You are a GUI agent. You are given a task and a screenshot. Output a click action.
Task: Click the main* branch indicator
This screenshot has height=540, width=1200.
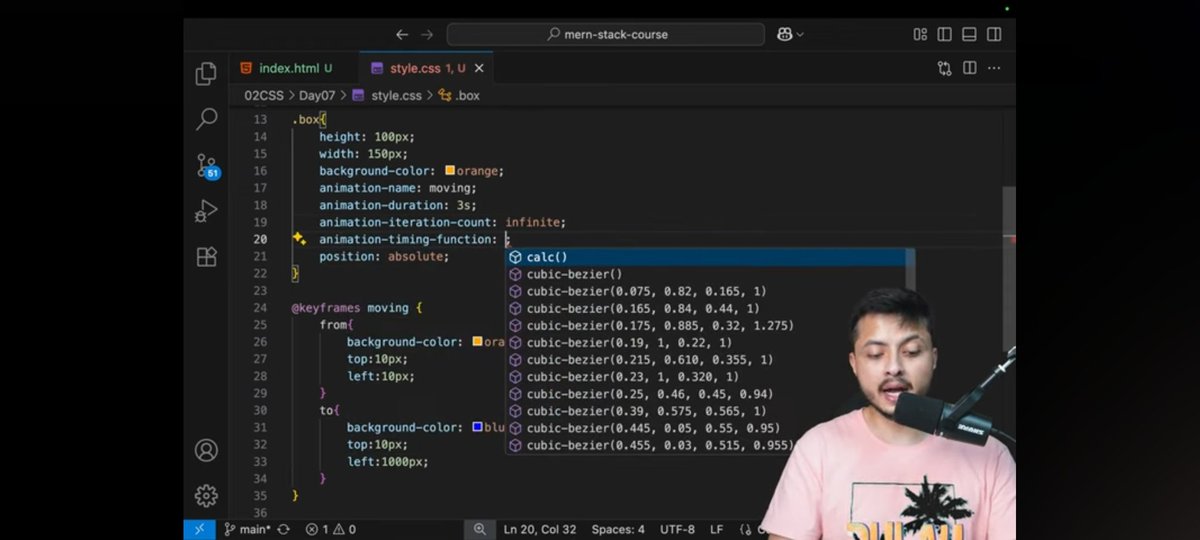[x=247, y=529]
